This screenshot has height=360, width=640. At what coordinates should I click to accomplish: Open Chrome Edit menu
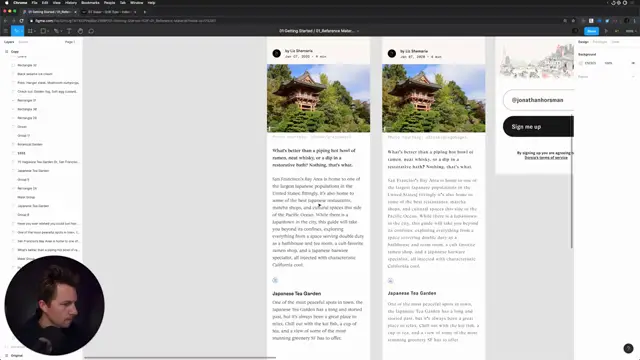coord(45,2)
